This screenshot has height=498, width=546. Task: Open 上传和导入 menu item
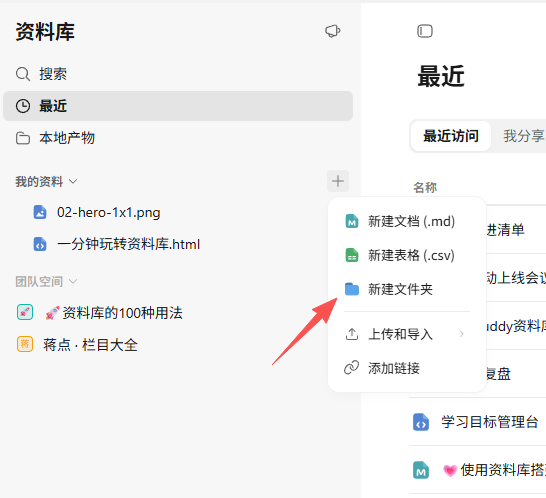coord(407,334)
